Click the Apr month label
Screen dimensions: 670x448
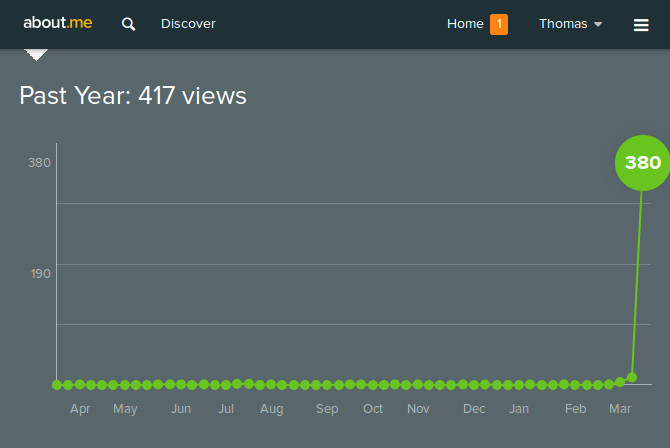pyautogui.click(x=80, y=409)
